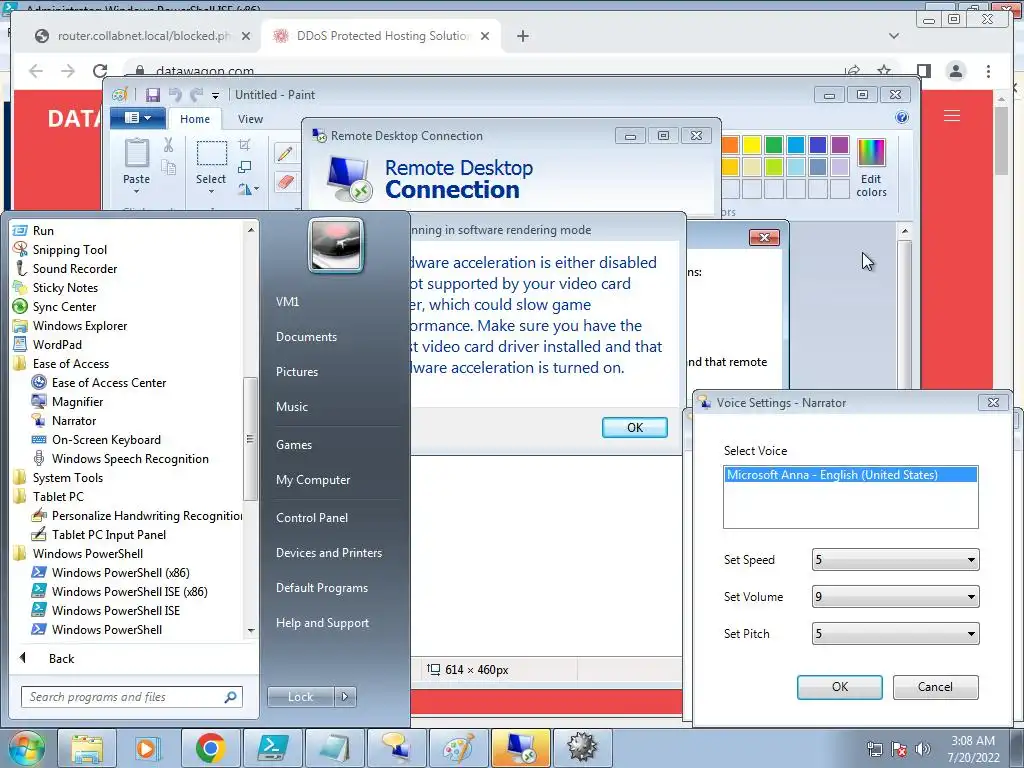Collapse the Windows PowerShell folder
Viewport: 1024px width, 768px height.
pos(88,553)
